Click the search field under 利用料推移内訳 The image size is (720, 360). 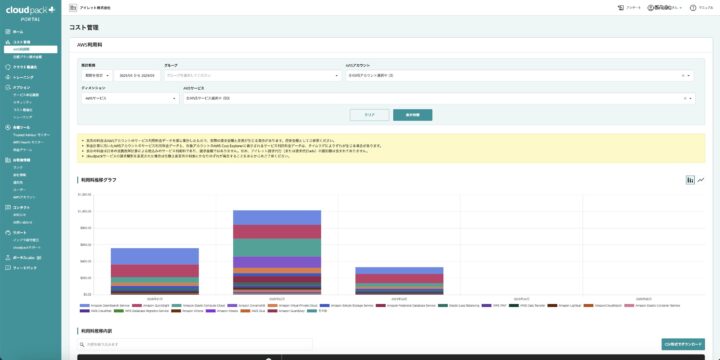[x=195, y=344]
